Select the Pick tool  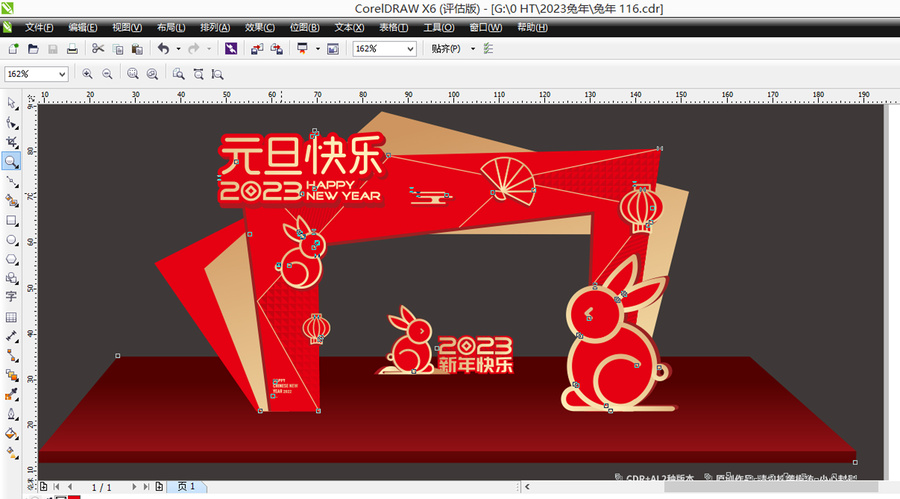click(x=11, y=103)
